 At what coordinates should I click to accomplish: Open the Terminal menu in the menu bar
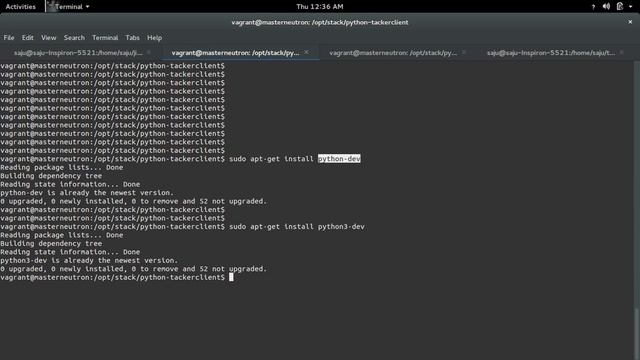[105, 38]
